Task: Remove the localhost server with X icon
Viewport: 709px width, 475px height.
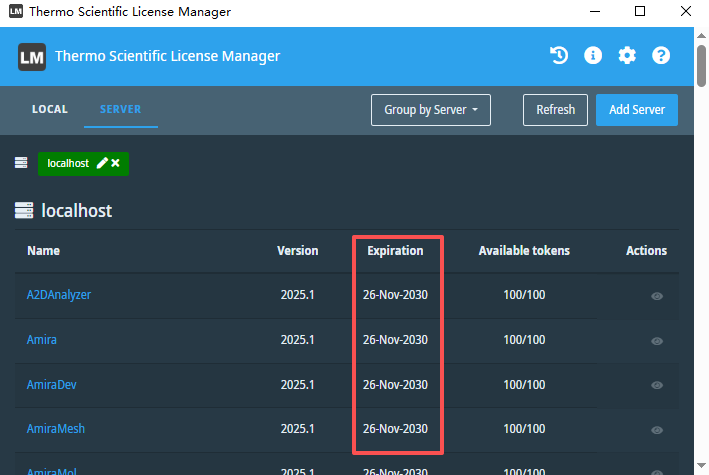Action: [116, 163]
